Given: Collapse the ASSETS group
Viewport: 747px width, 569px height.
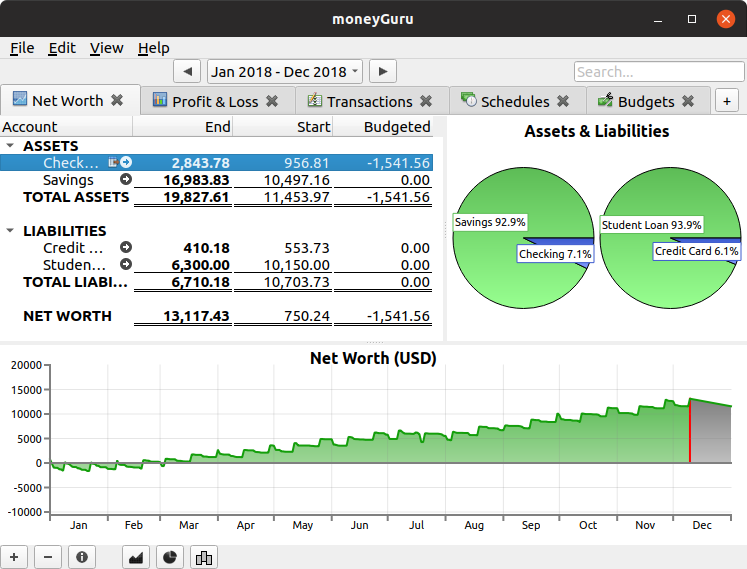Looking at the screenshot, I should (x=10, y=145).
